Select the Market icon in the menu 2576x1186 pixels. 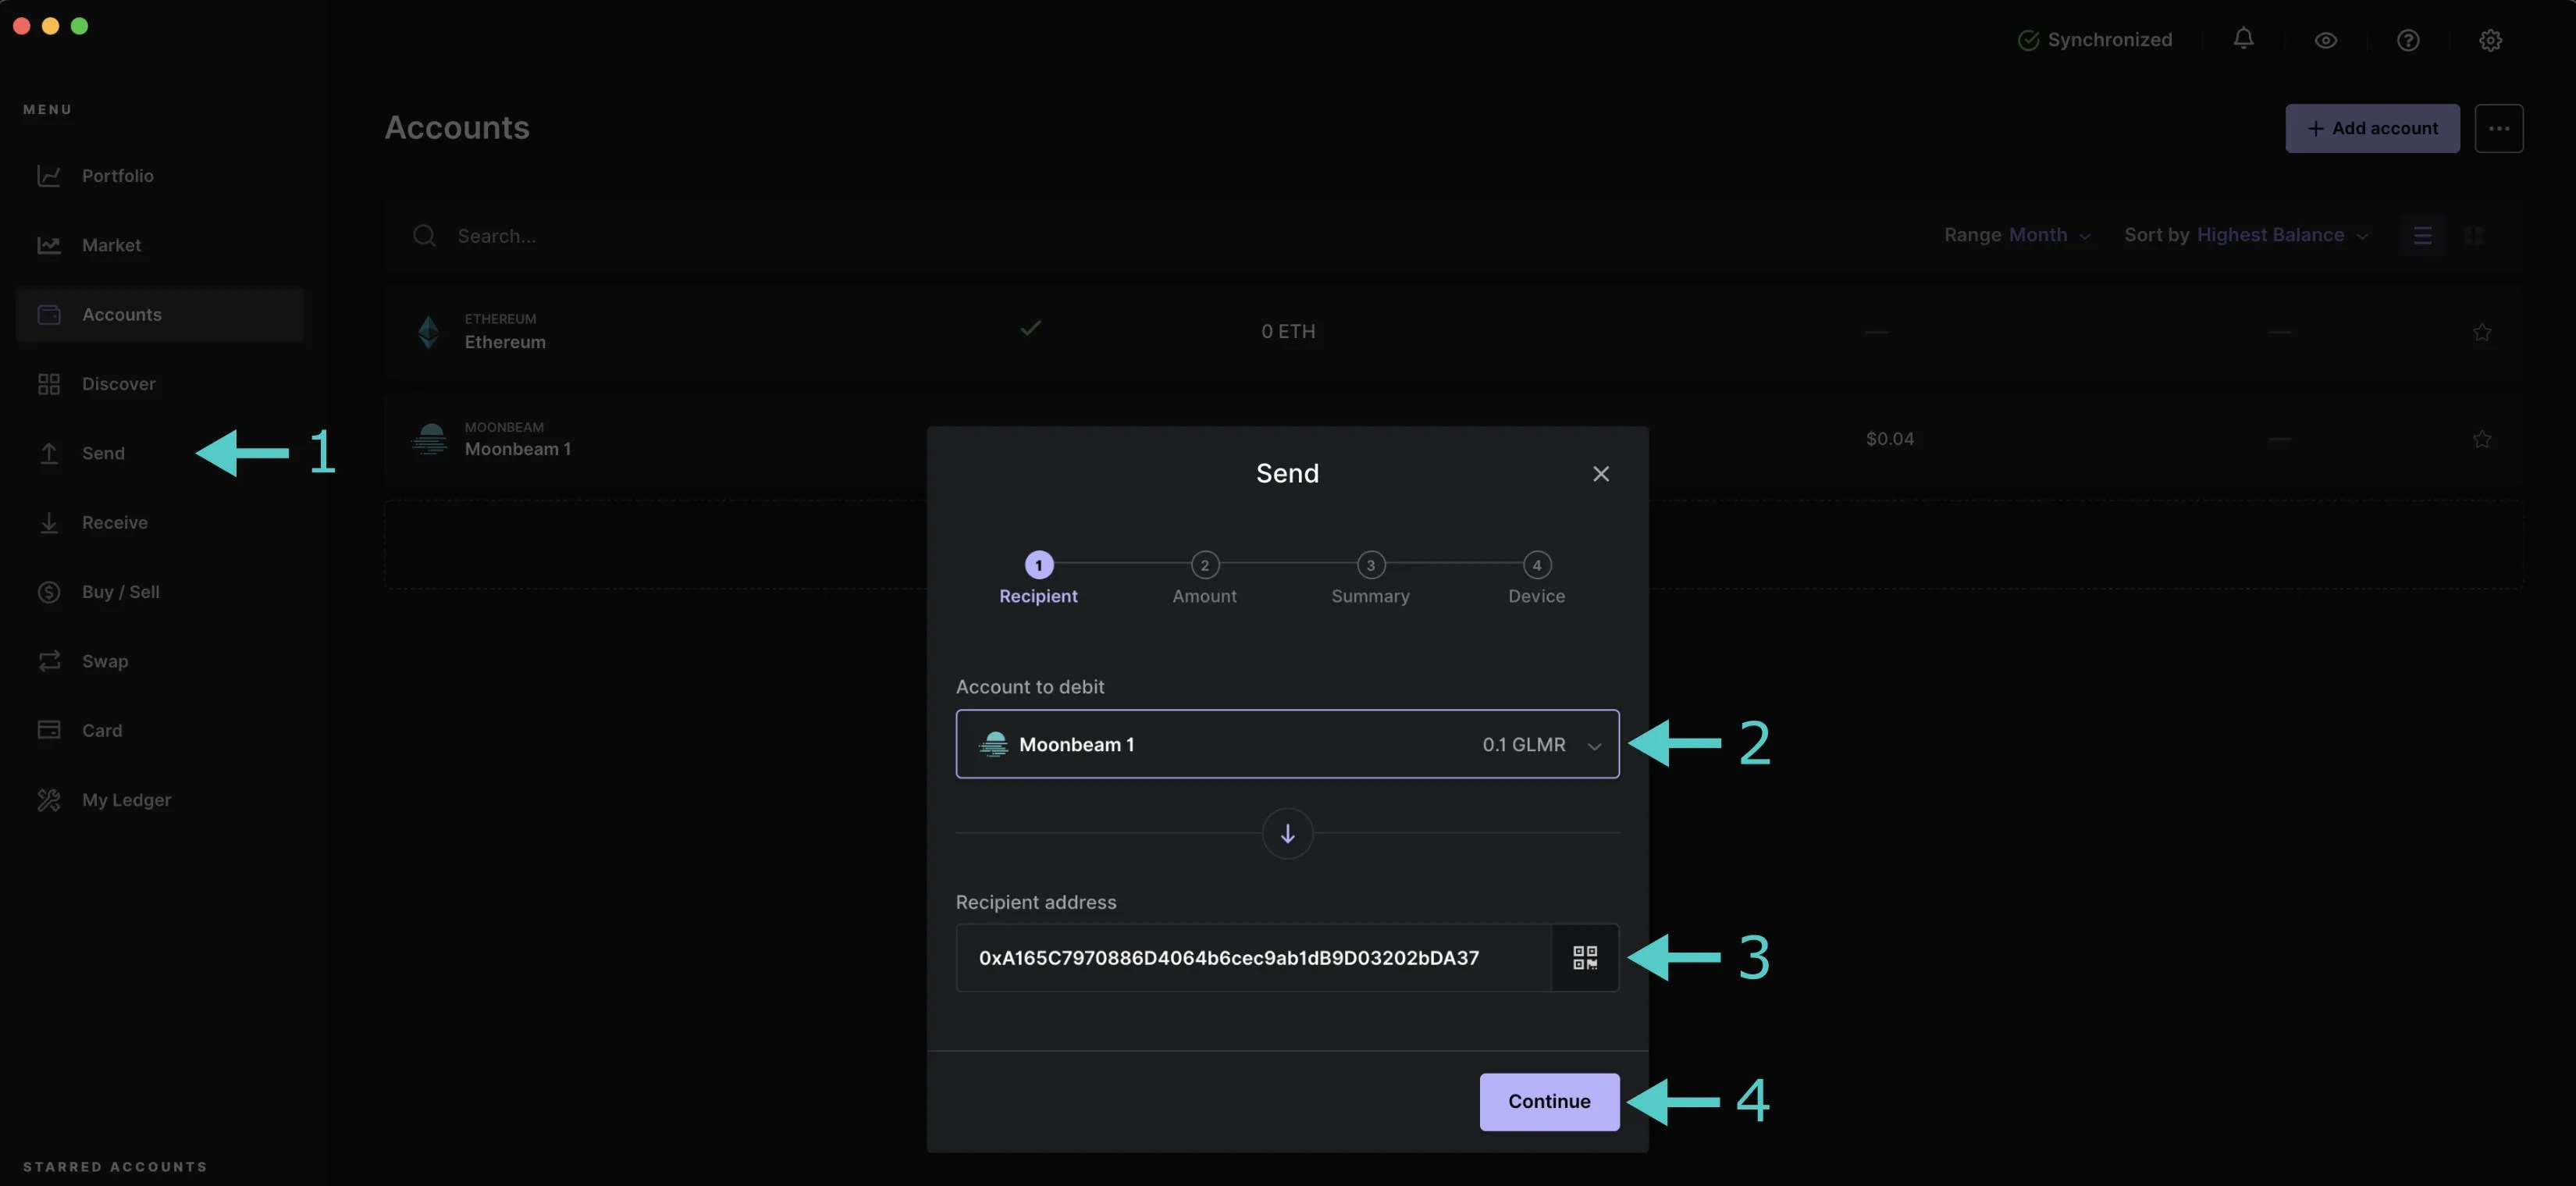[x=112, y=244]
